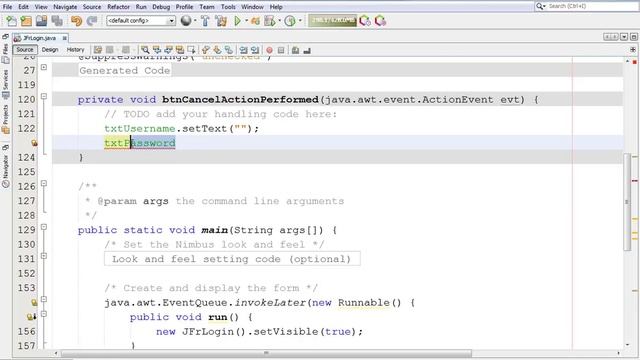Switch to the Source view
This screenshot has width=640, height=360.
tap(25, 50)
